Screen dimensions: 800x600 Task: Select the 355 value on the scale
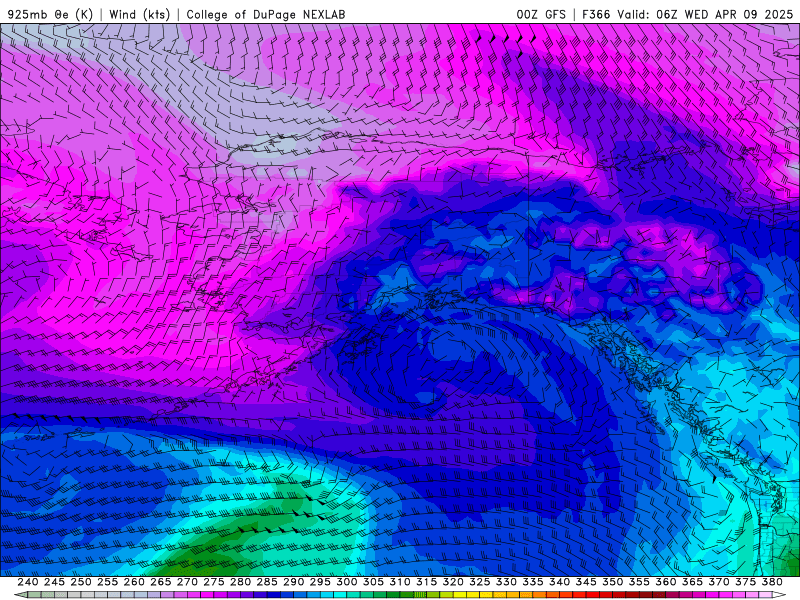click(x=639, y=582)
